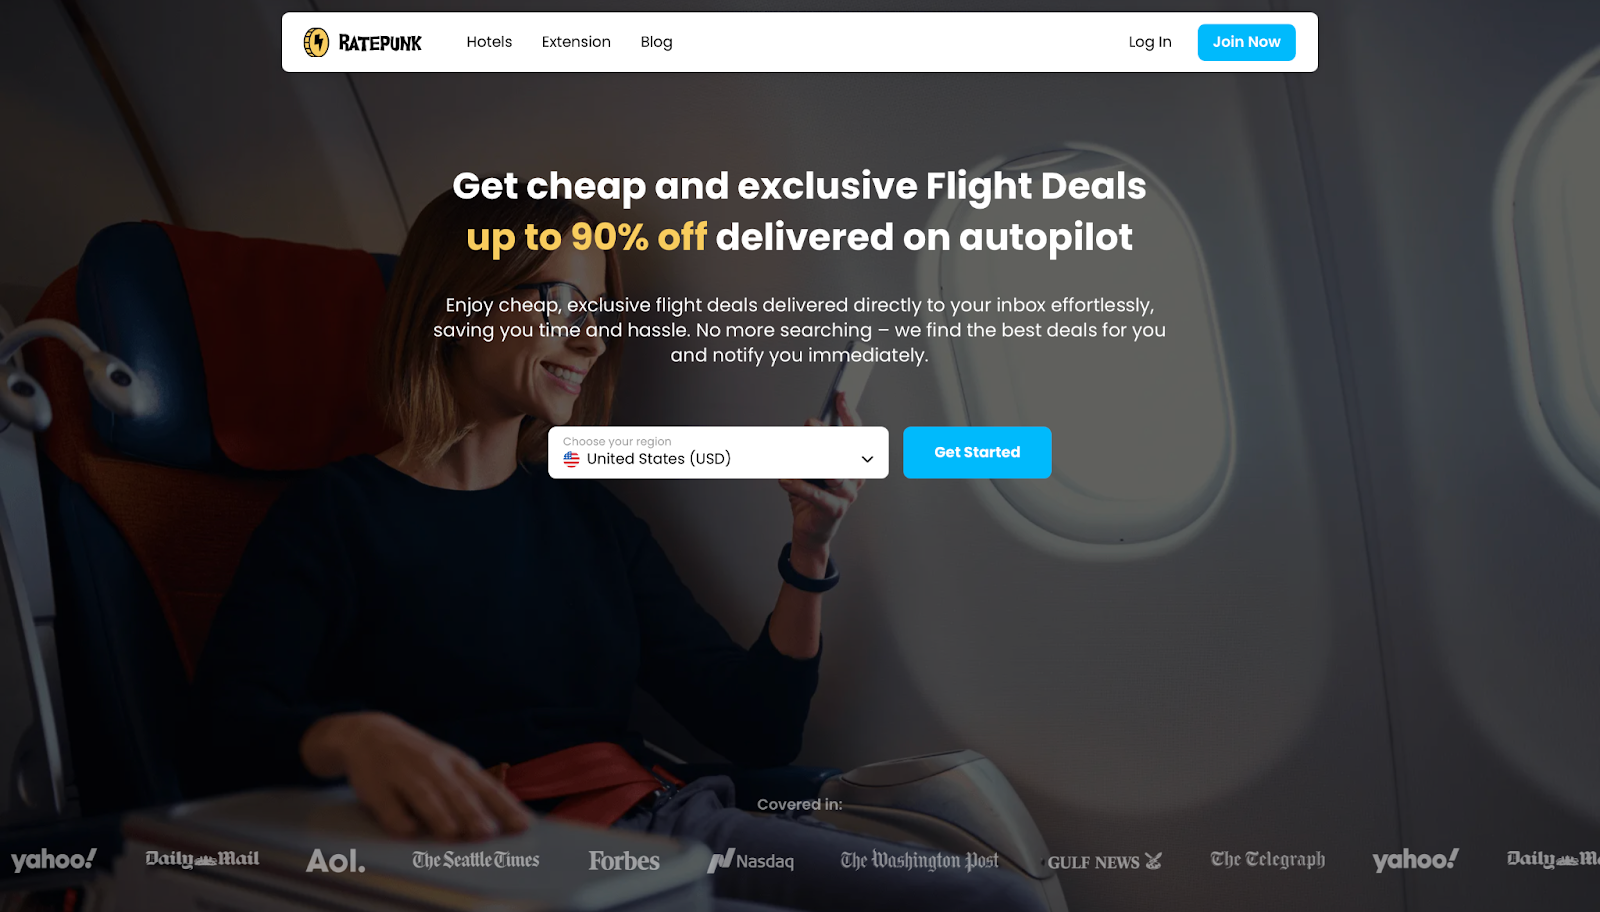The width and height of the screenshot is (1600, 912).
Task: Click the Forbes logo
Action: (x=624, y=861)
